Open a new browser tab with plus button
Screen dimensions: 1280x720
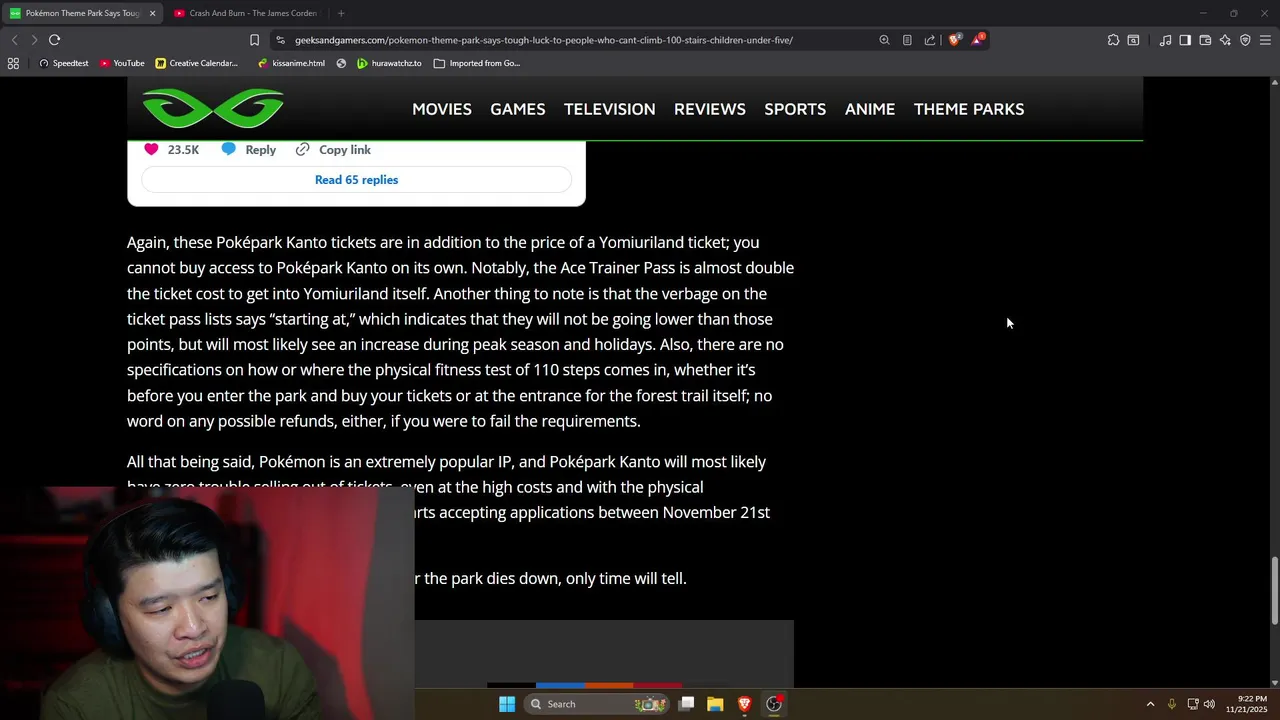[x=341, y=13]
